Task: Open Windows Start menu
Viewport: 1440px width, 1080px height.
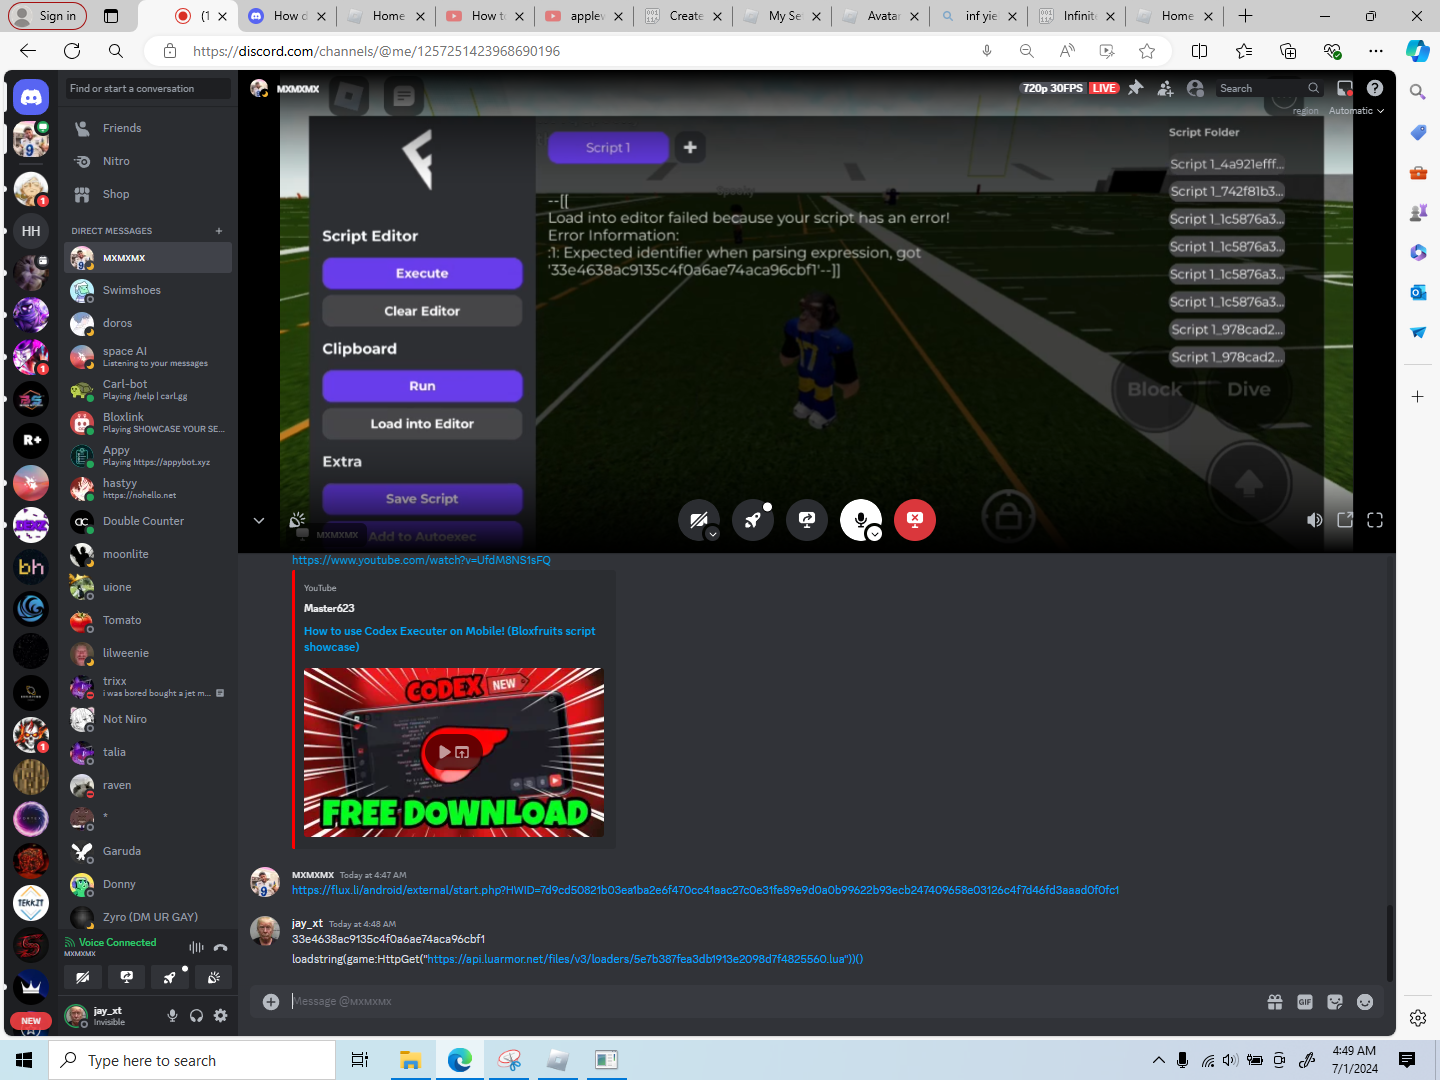Action: coord(24,1060)
